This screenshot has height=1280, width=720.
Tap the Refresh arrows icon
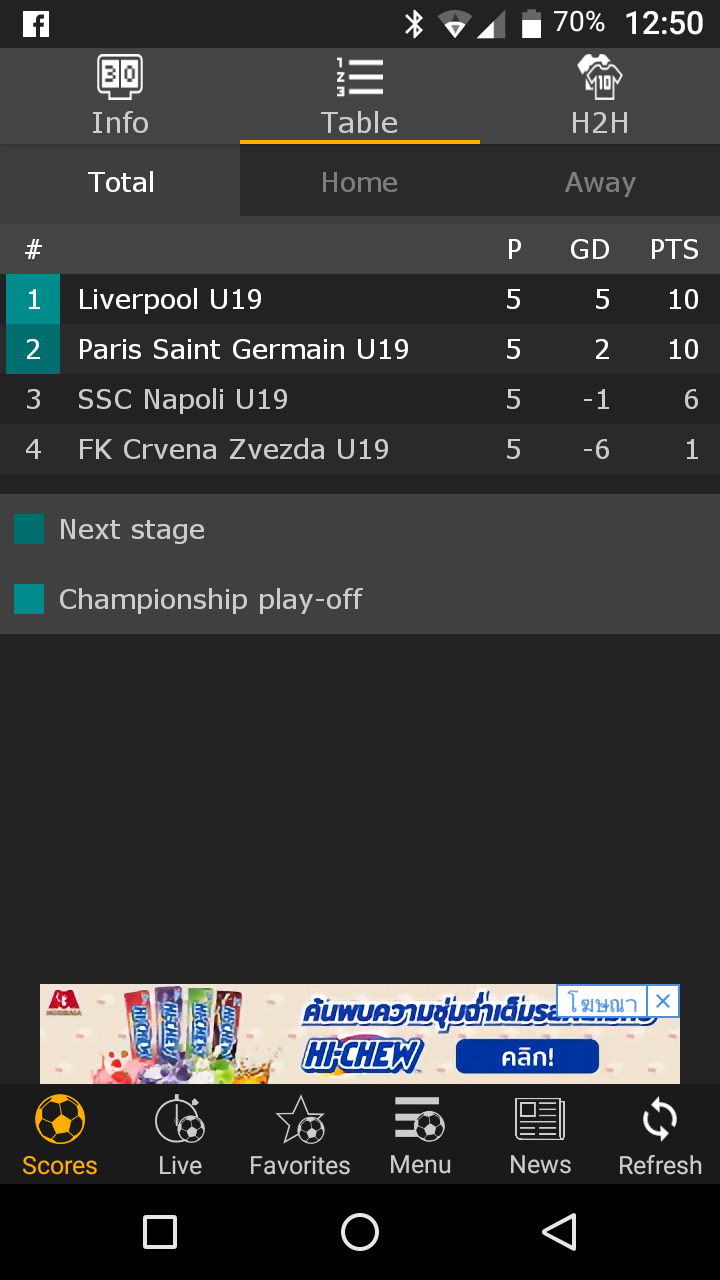[660, 1120]
